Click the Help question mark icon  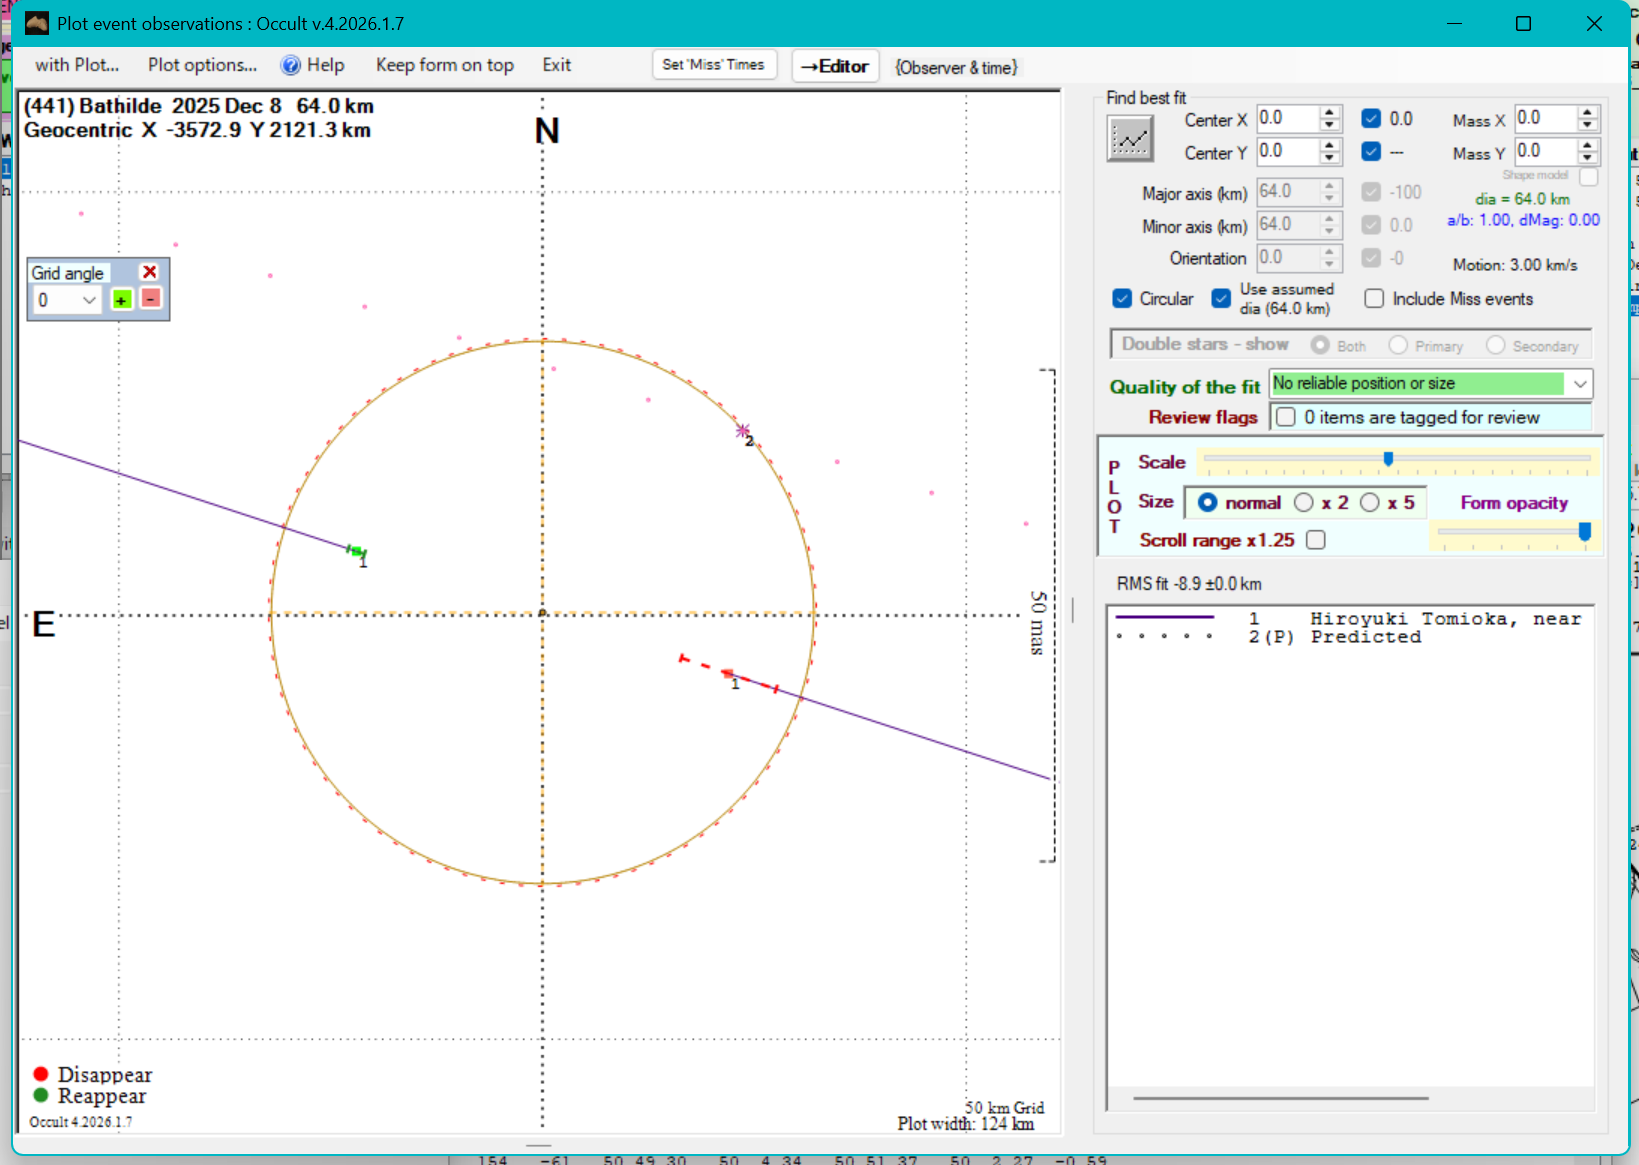[x=290, y=66]
